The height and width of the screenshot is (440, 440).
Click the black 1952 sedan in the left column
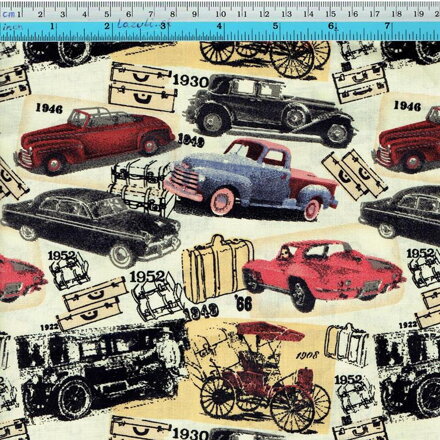(x=91, y=227)
